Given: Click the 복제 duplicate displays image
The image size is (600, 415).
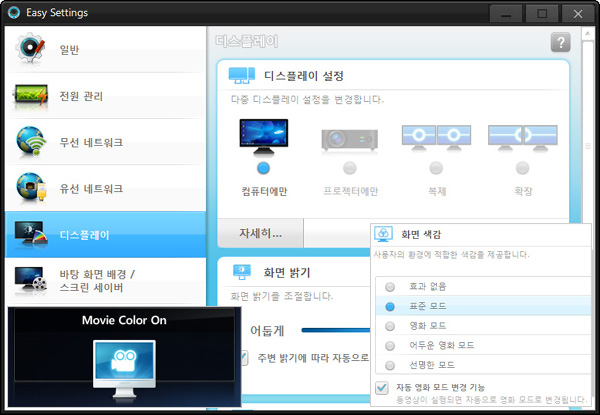Looking at the screenshot, I should click(x=436, y=138).
